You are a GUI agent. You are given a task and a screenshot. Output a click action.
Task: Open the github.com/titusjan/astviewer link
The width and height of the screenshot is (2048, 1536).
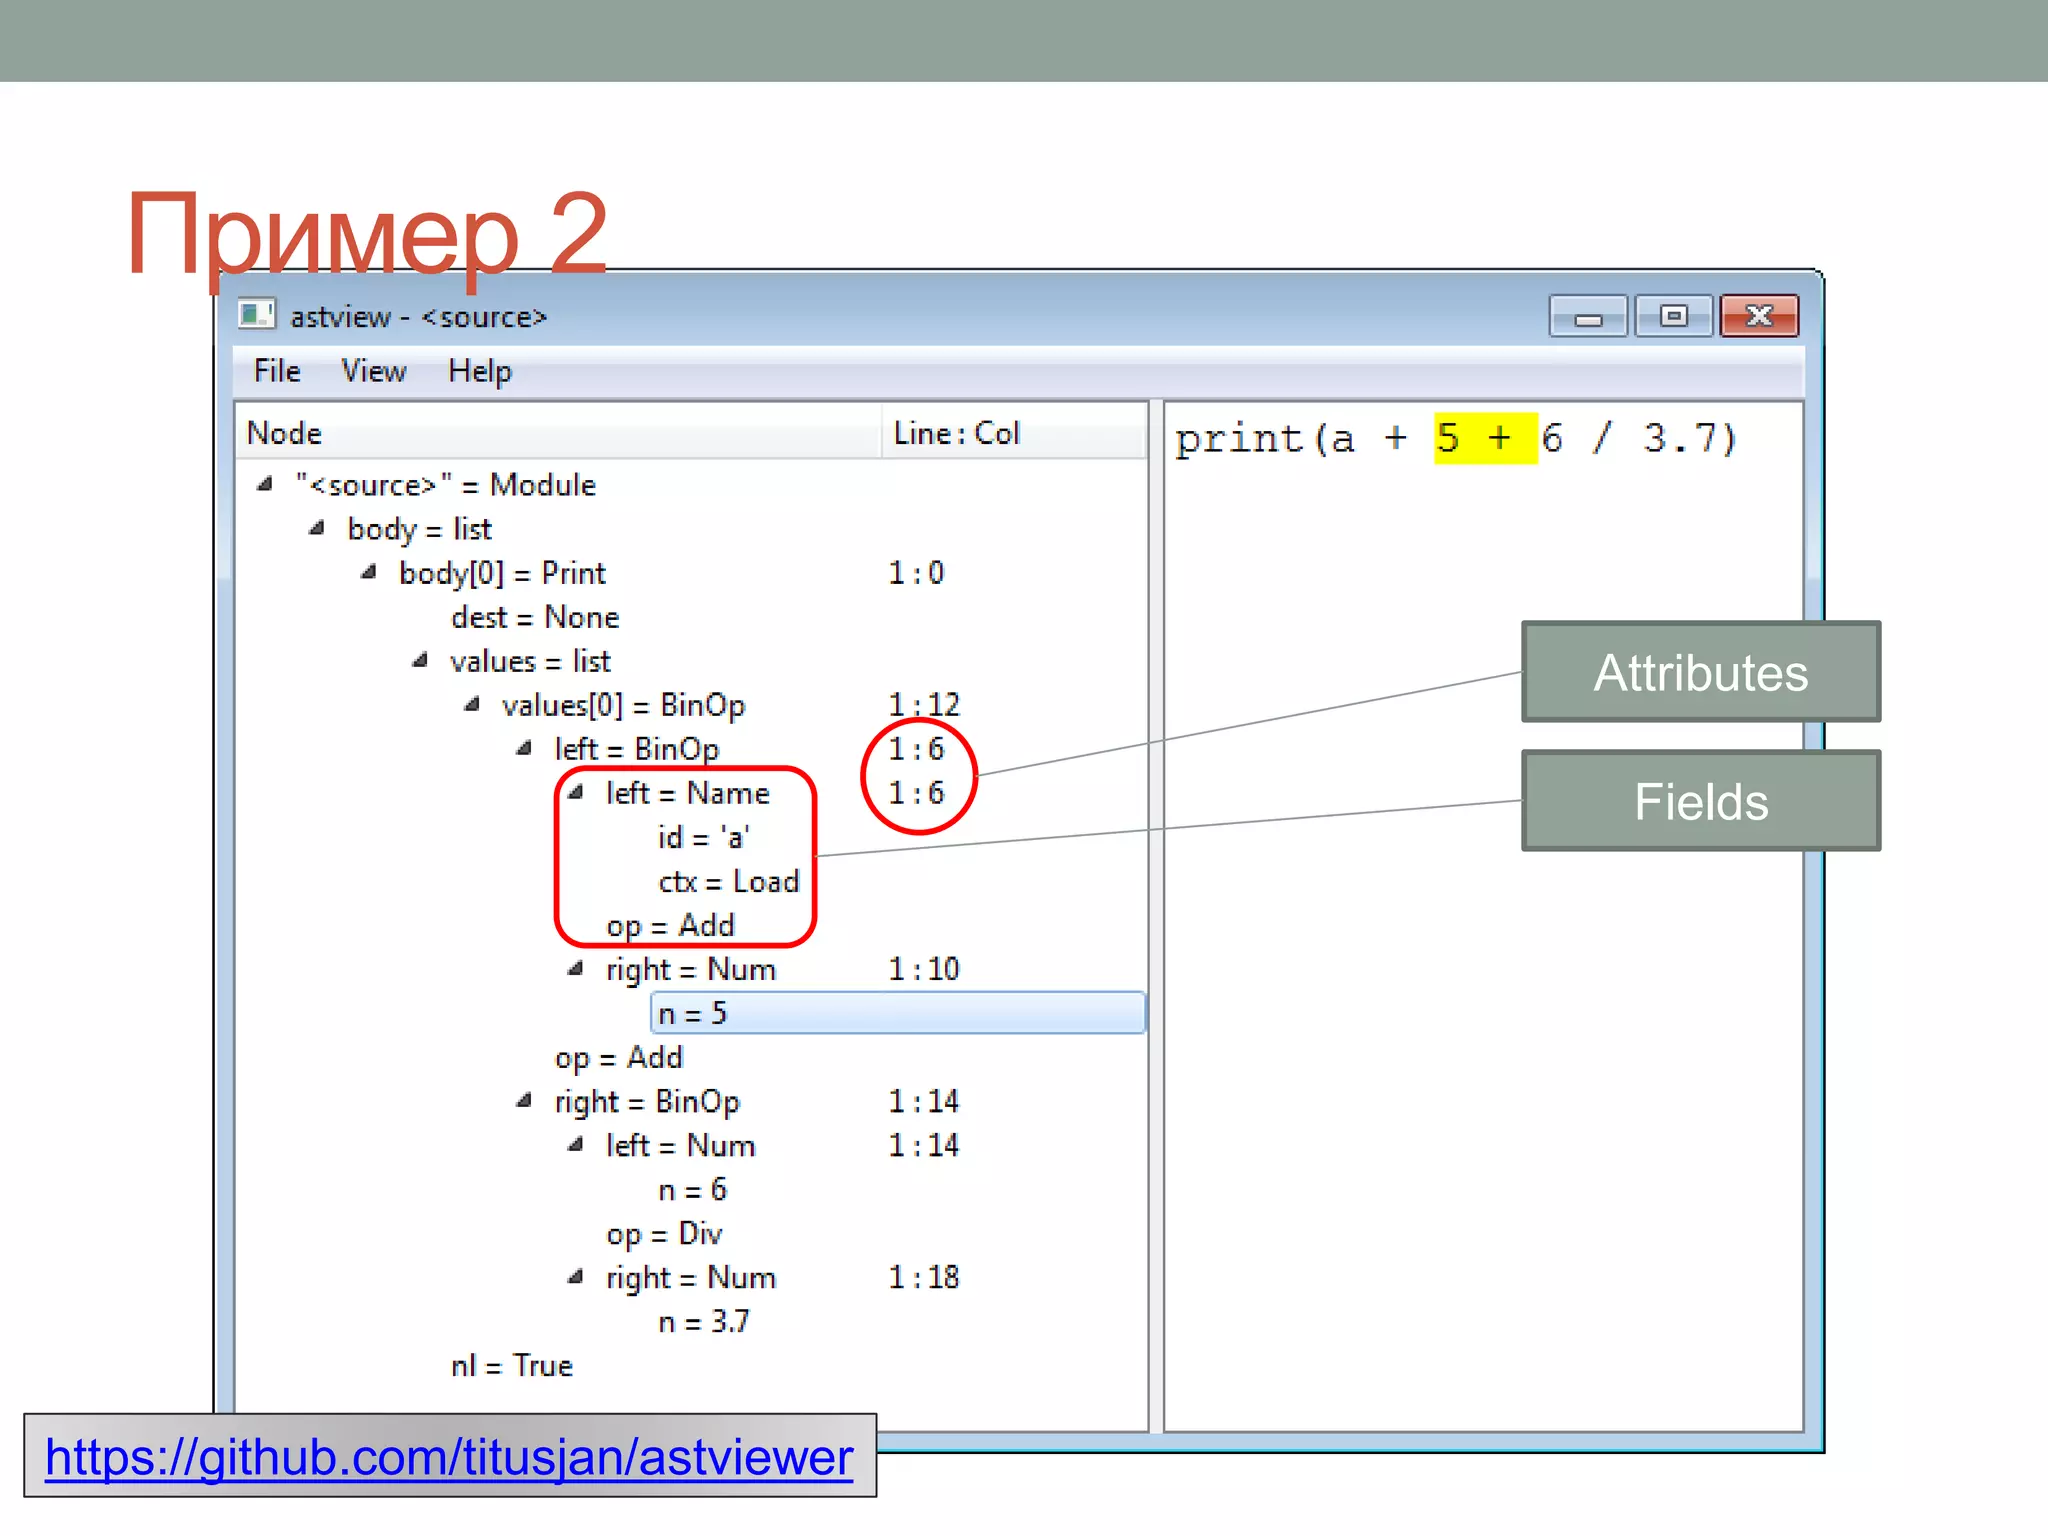[x=449, y=1457]
